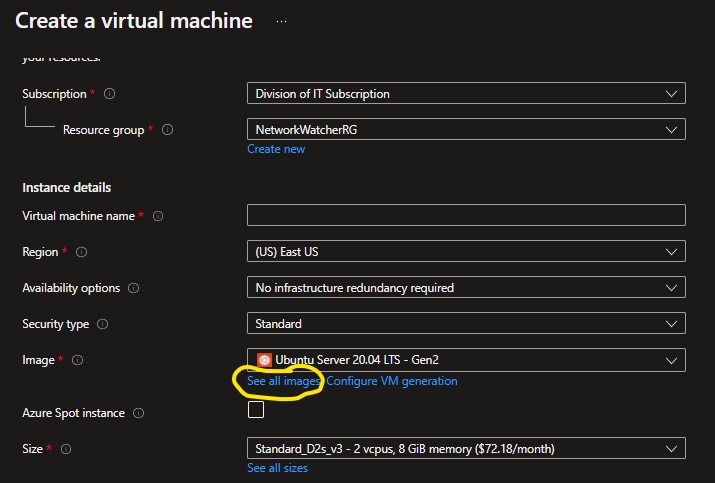Open the Availability options dropdown
The height and width of the screenshot is (483, 715).
click(x=466, y=287)
